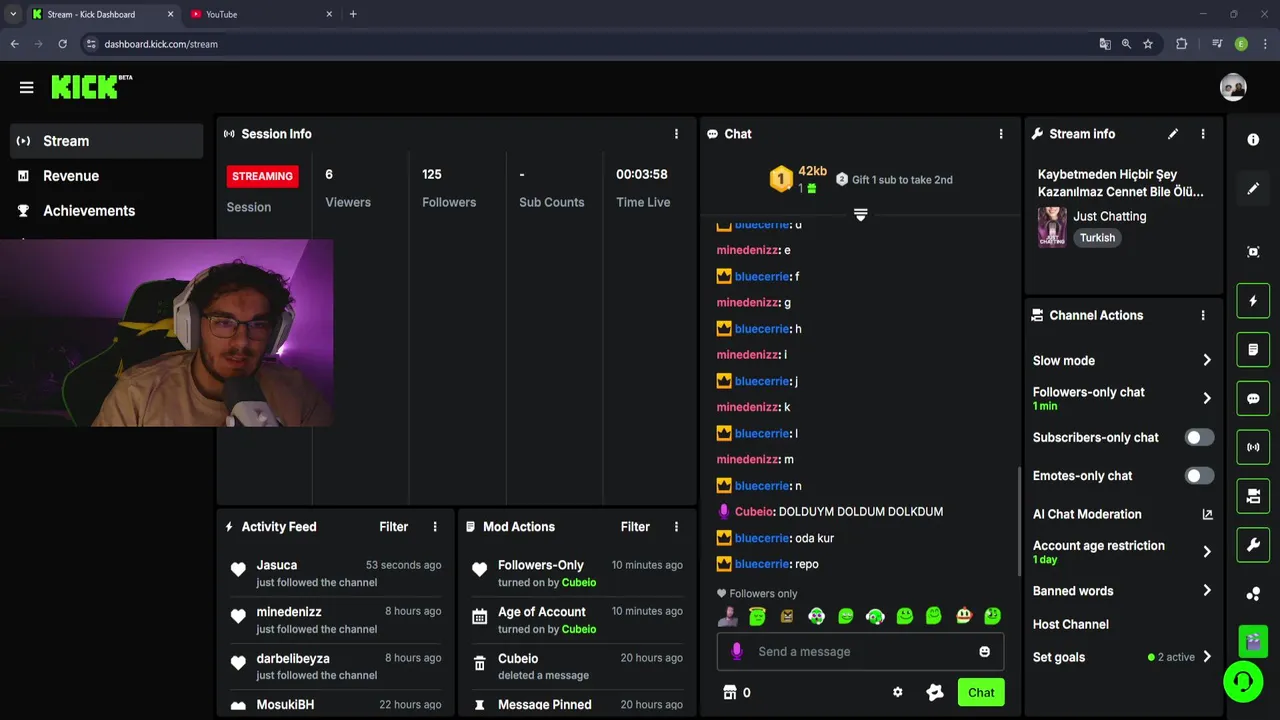Open the green headset support button
Viewport: 1280px width, 720px height.
tap(1243, 682)
